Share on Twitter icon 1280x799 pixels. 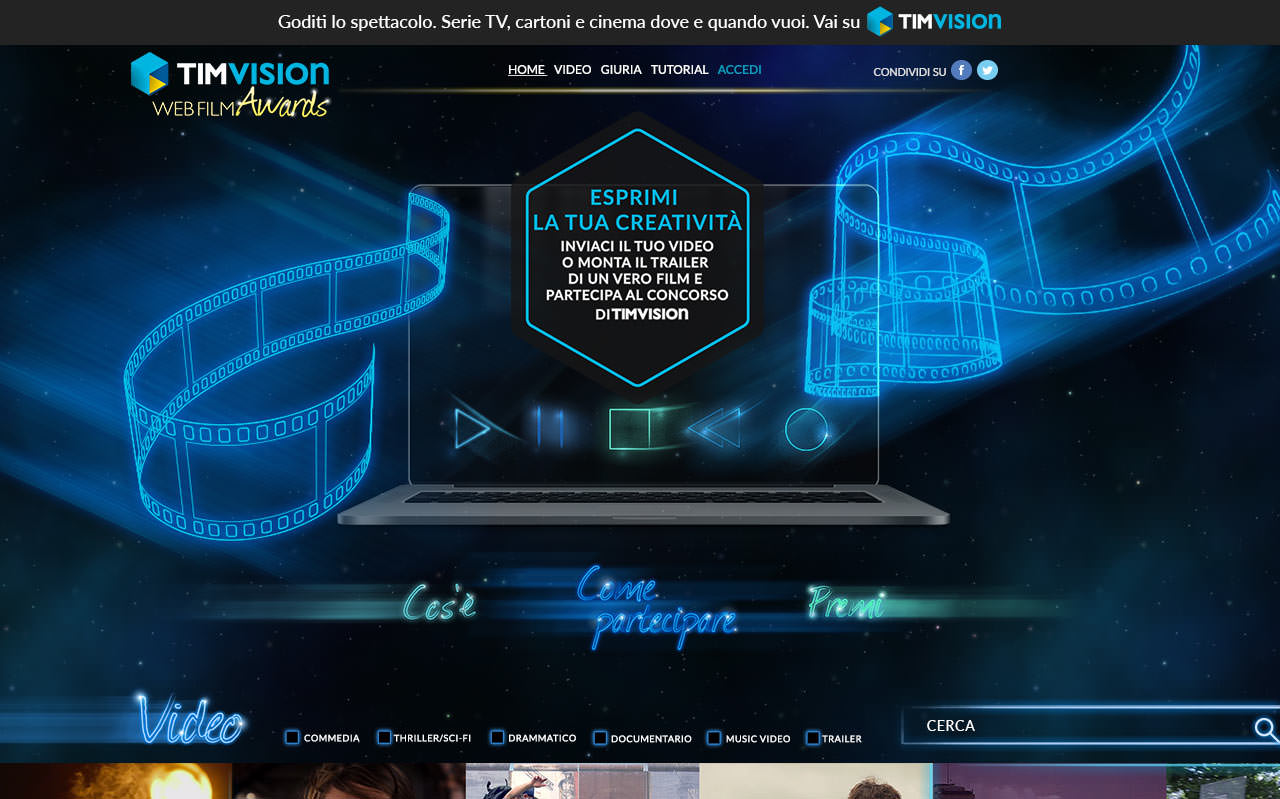987,70
